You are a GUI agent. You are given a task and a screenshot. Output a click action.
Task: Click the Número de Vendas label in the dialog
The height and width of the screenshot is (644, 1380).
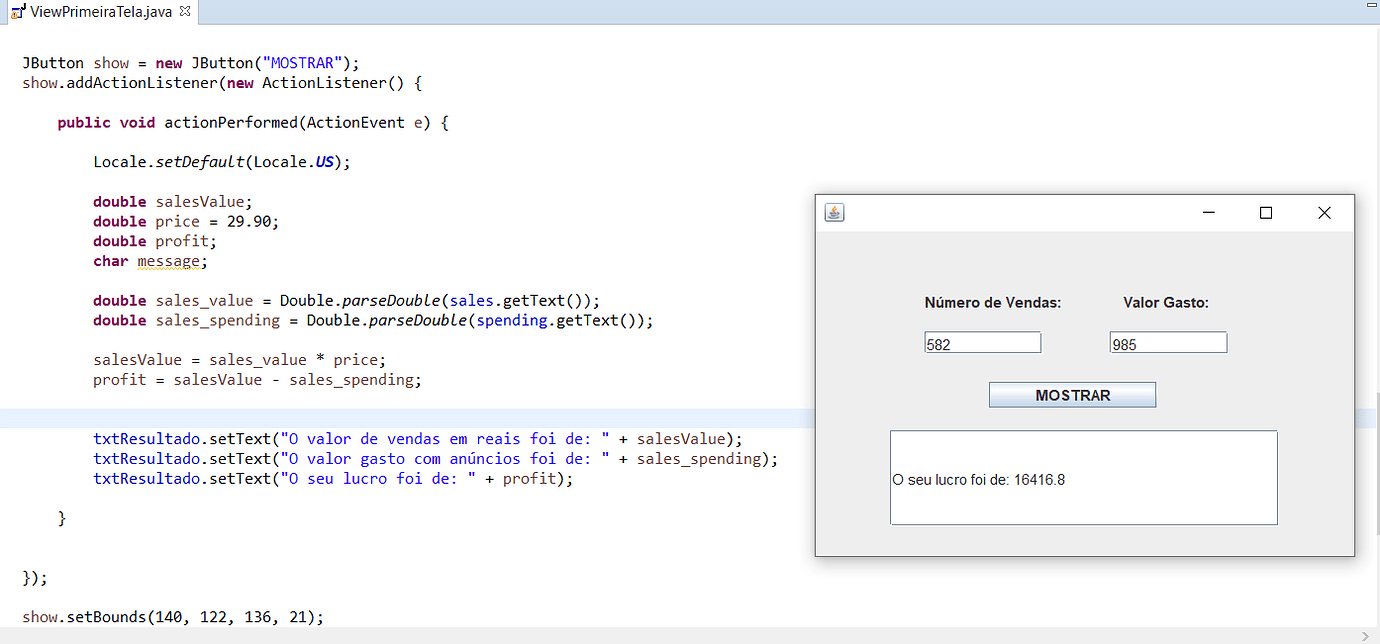(992, 302)
